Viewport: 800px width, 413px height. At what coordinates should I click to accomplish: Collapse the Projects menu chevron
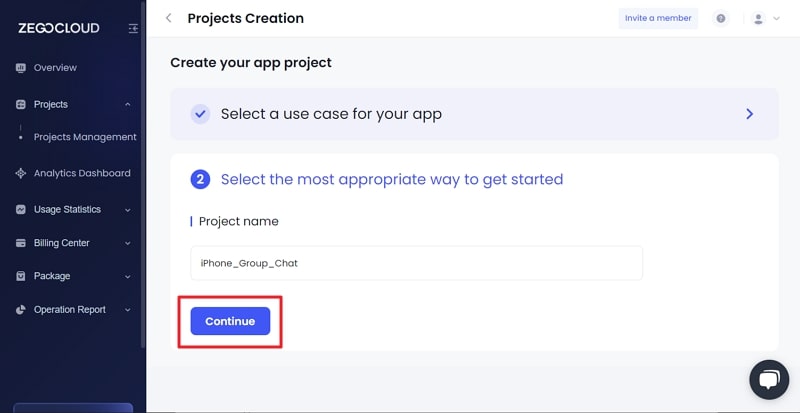[128, 105]
